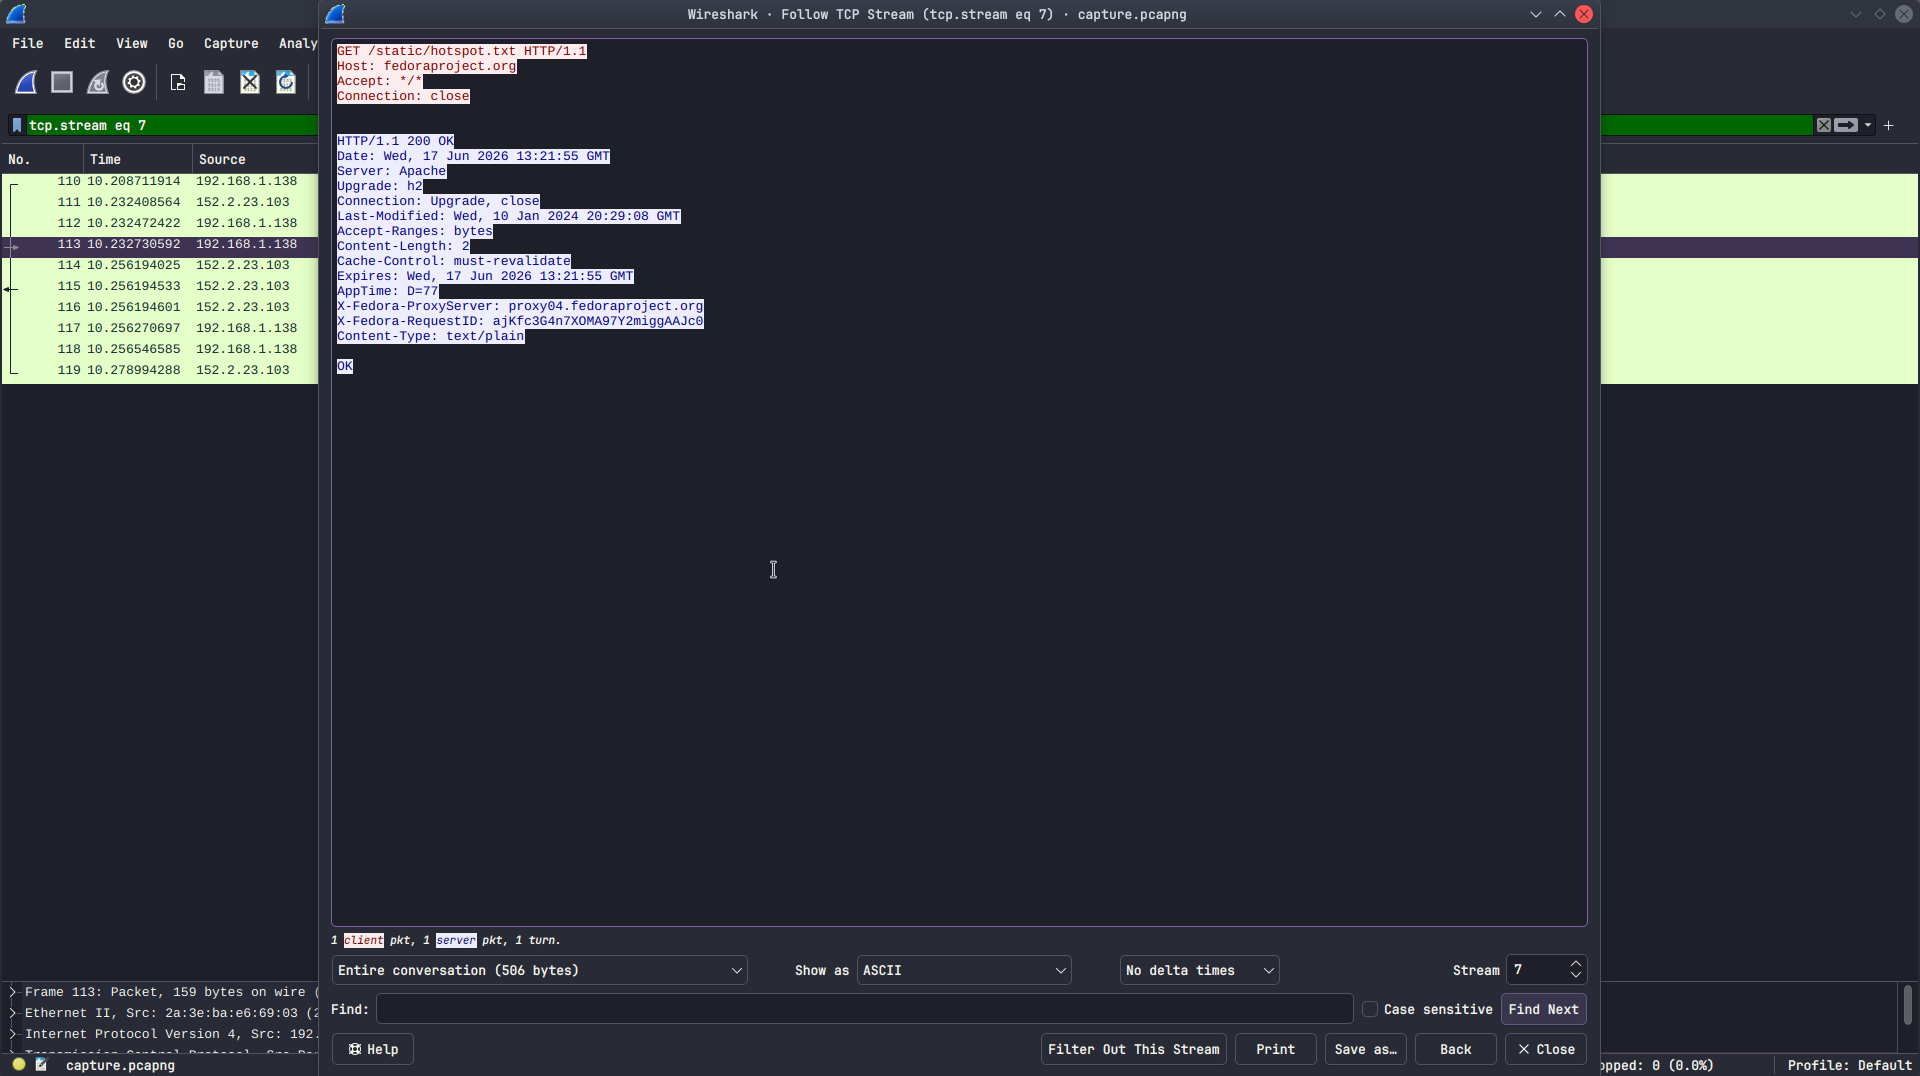
Task: Restart the current capture via toolbar icon
Action: click(x=98, y=83)
